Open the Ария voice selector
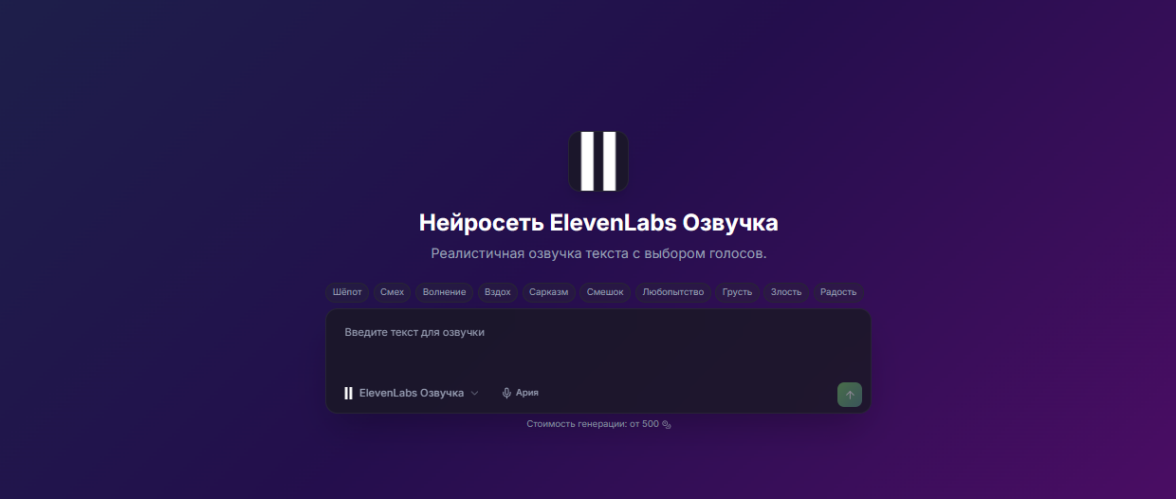1176x499 pixels. (520, 393)
